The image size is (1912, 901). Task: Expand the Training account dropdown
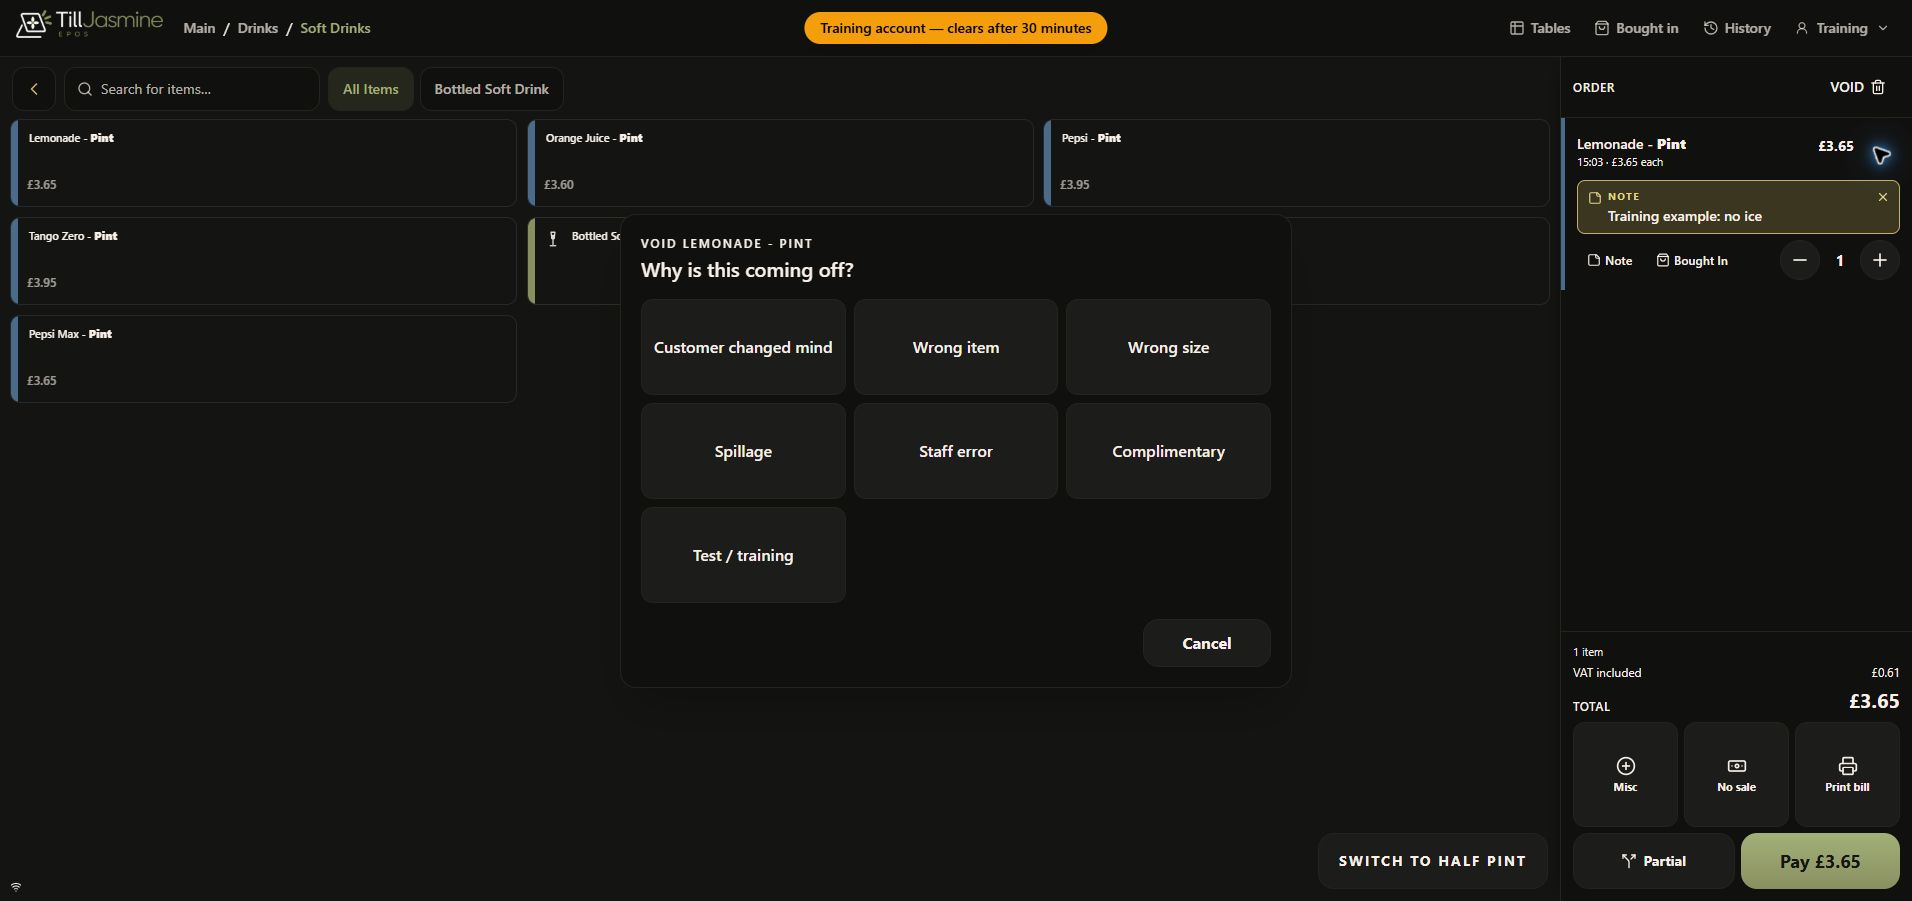click(1841, 28)
